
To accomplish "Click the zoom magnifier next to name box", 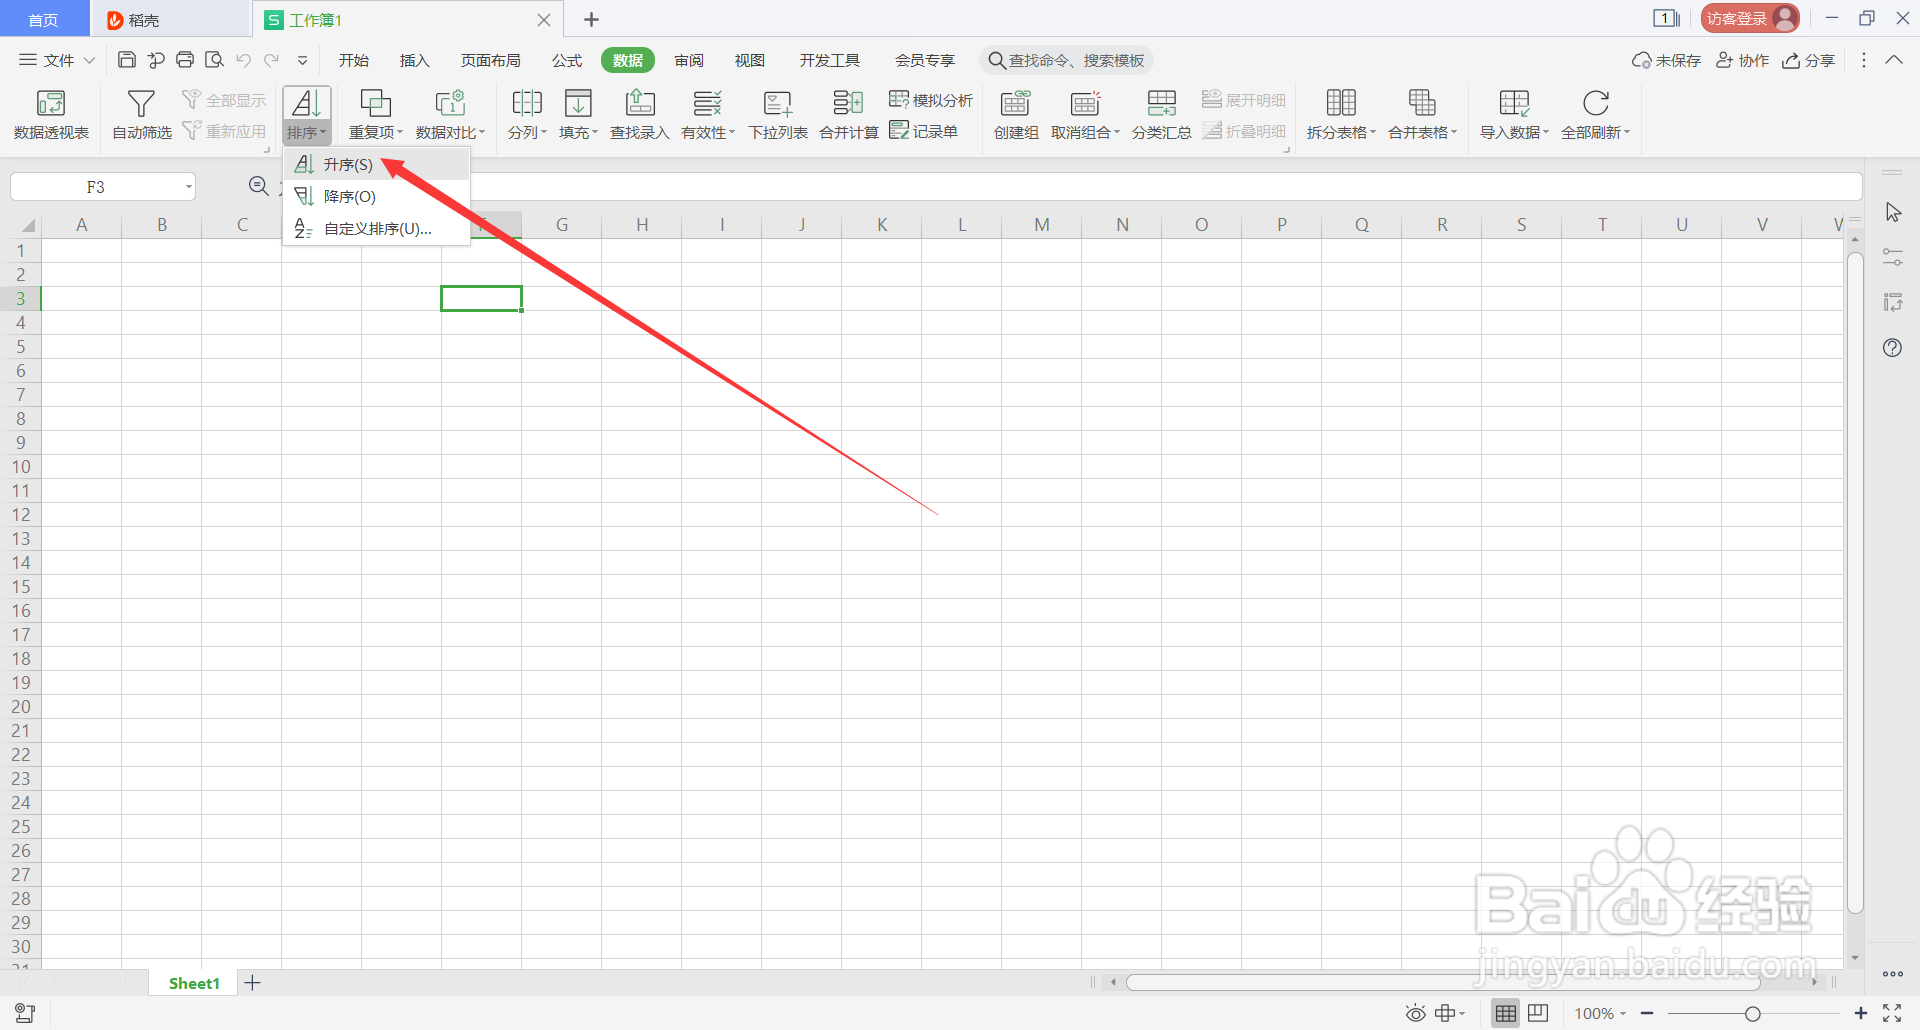I will 258,186.
